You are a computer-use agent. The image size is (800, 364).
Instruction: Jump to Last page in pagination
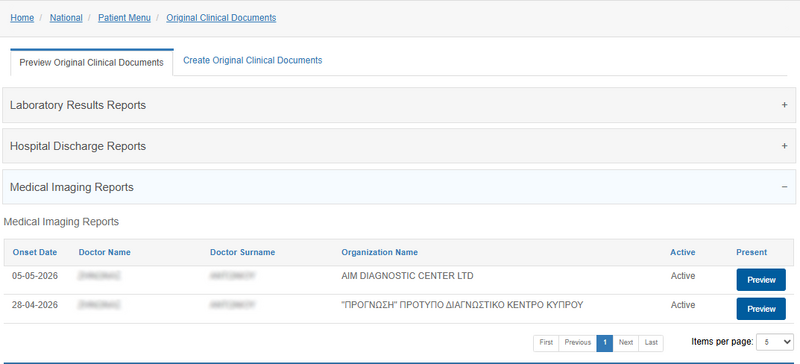651,343
